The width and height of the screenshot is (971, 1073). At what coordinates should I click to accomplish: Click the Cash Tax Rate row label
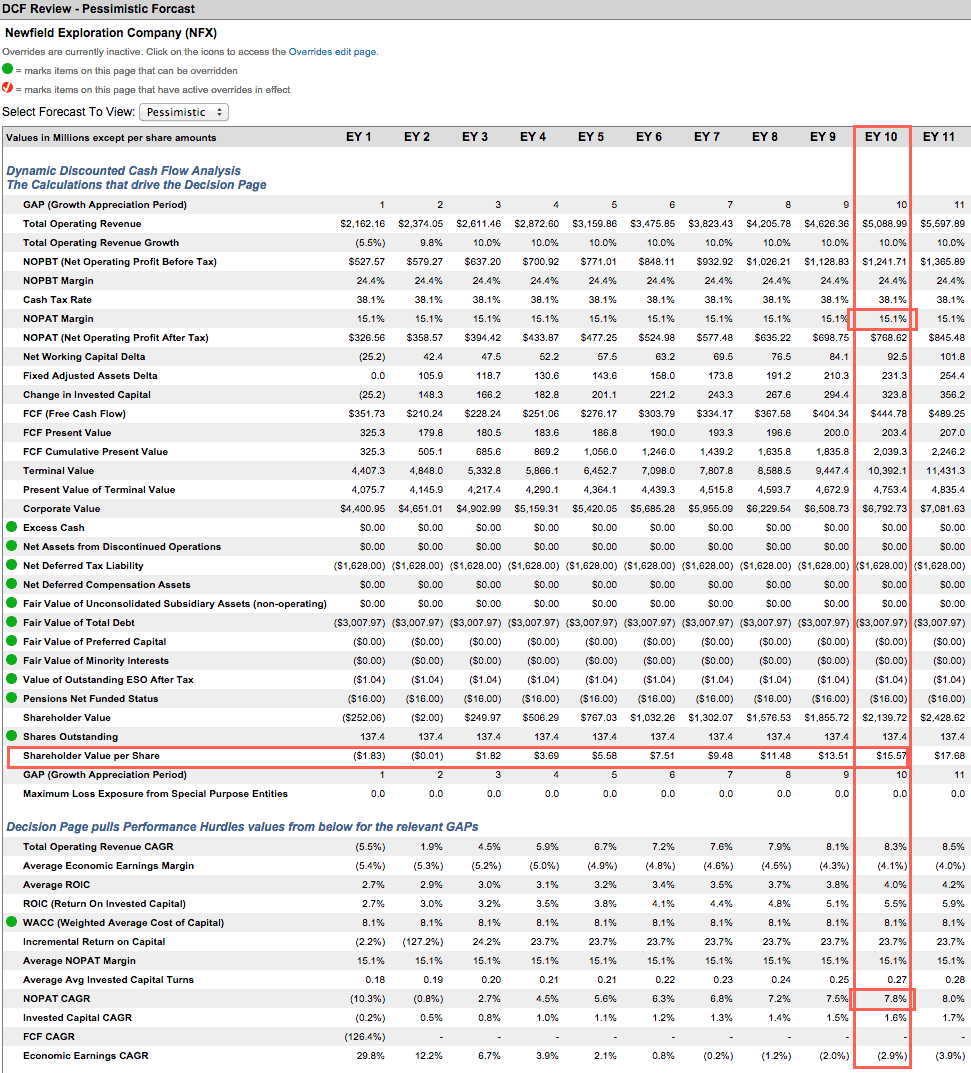pyautogui.click(x=57, y=300)
